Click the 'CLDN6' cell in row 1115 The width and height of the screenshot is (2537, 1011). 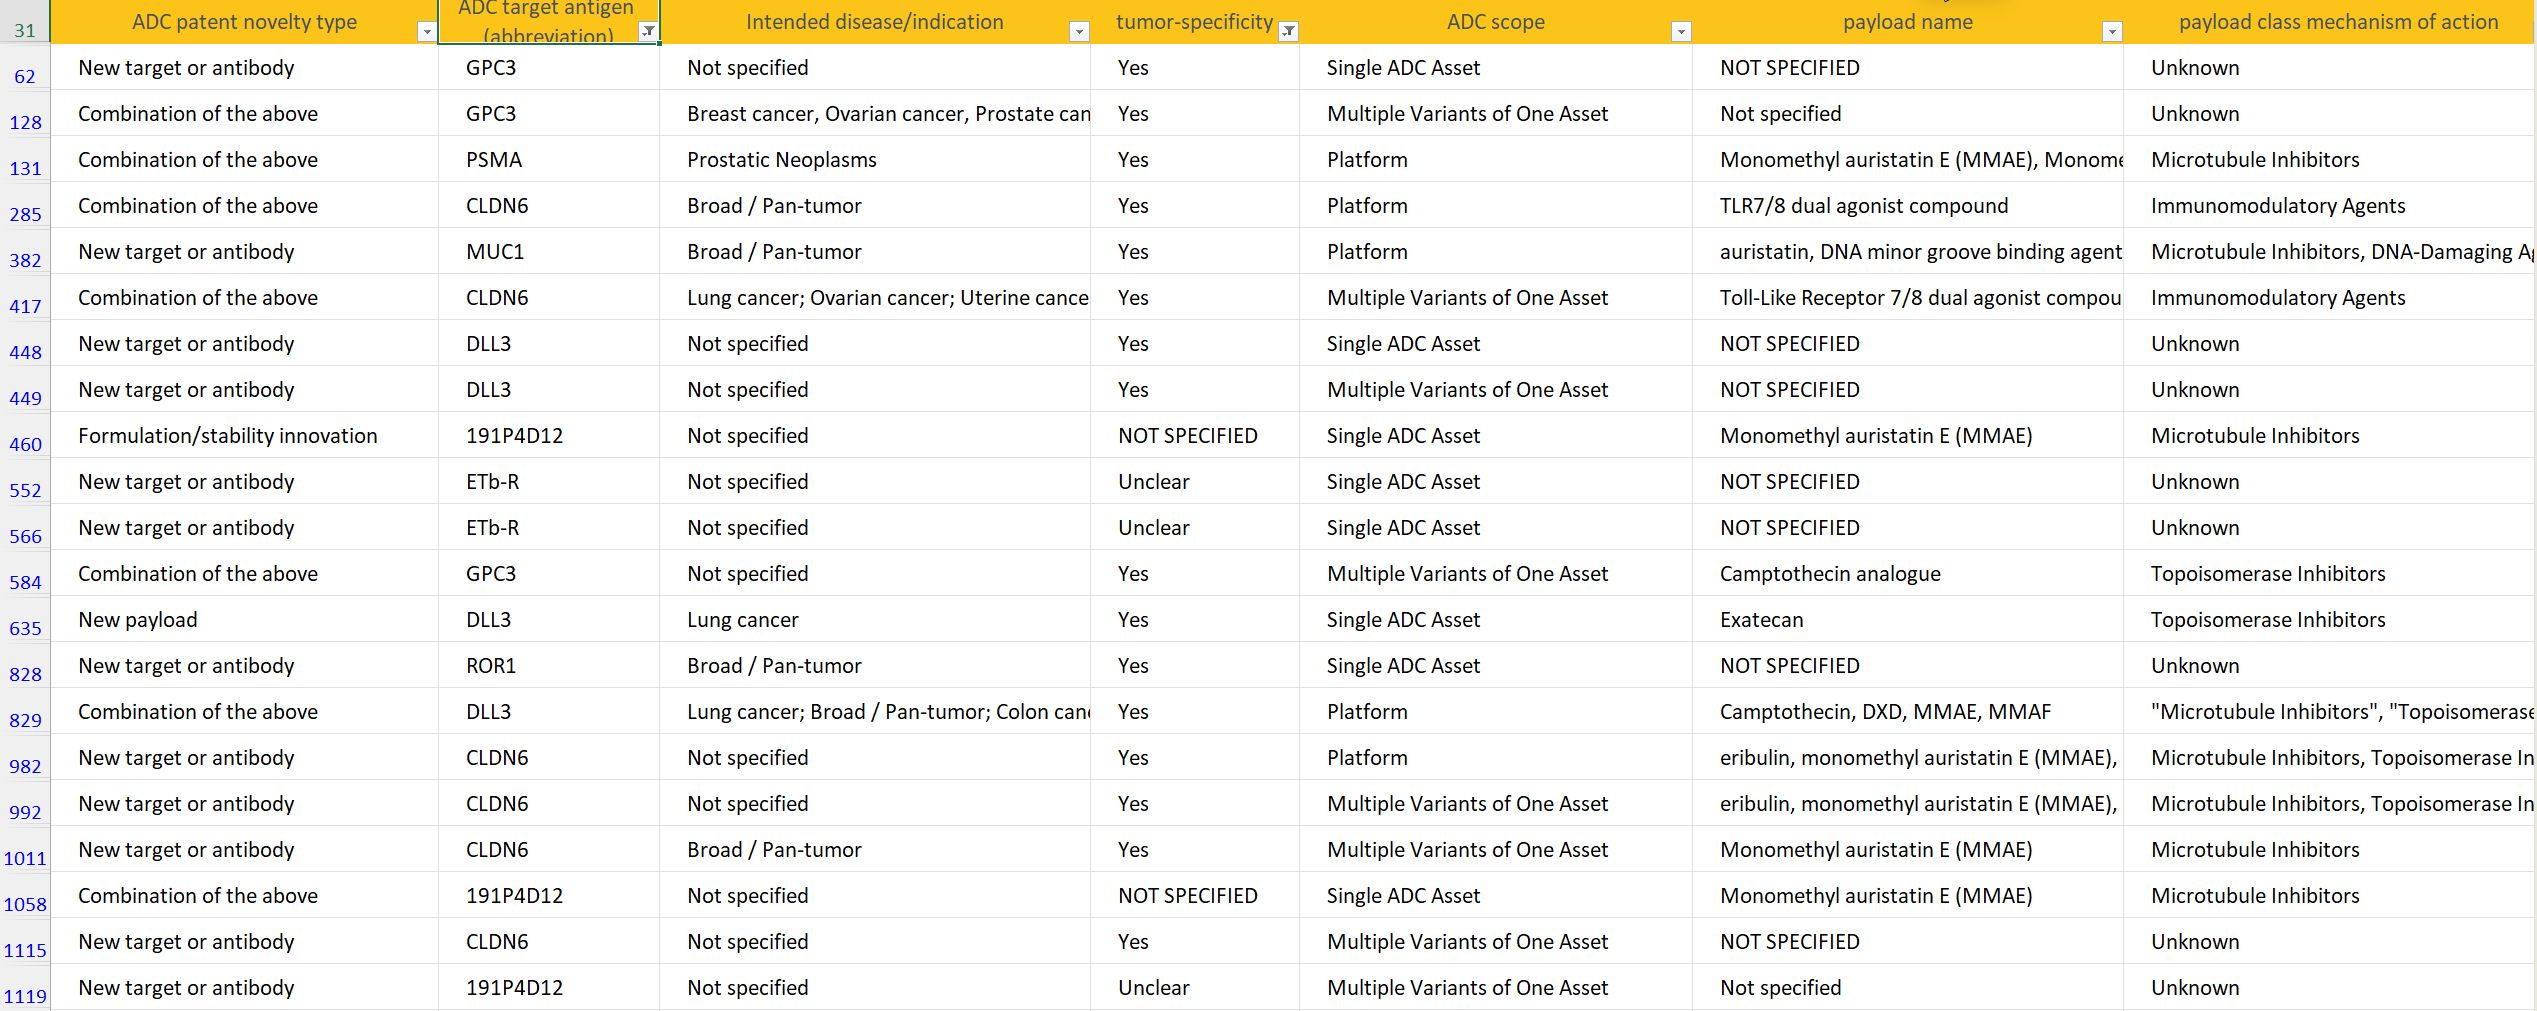[x=549, y=941]
